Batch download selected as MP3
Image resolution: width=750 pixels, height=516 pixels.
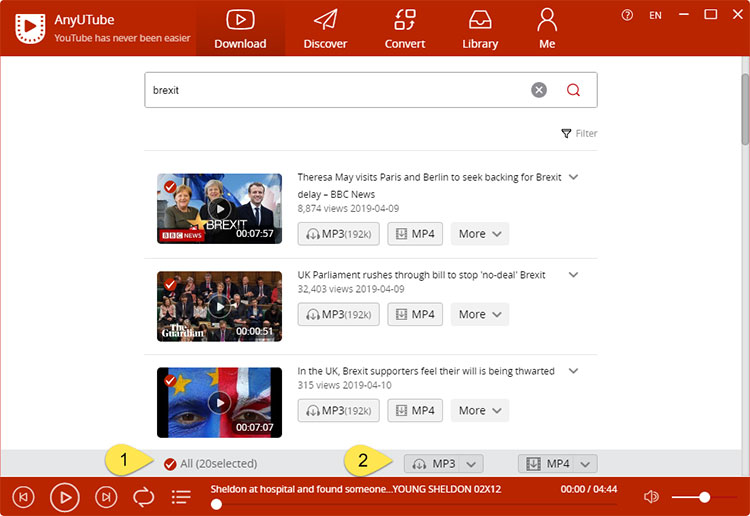432,464
